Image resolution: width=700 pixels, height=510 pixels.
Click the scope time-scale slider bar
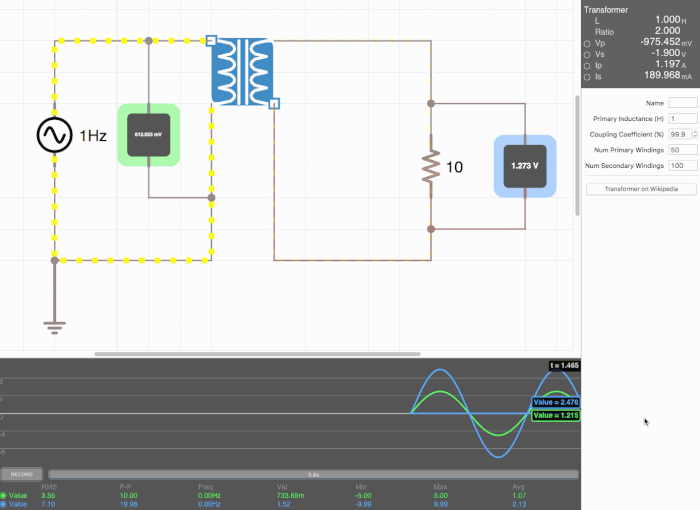coord(313,474)
